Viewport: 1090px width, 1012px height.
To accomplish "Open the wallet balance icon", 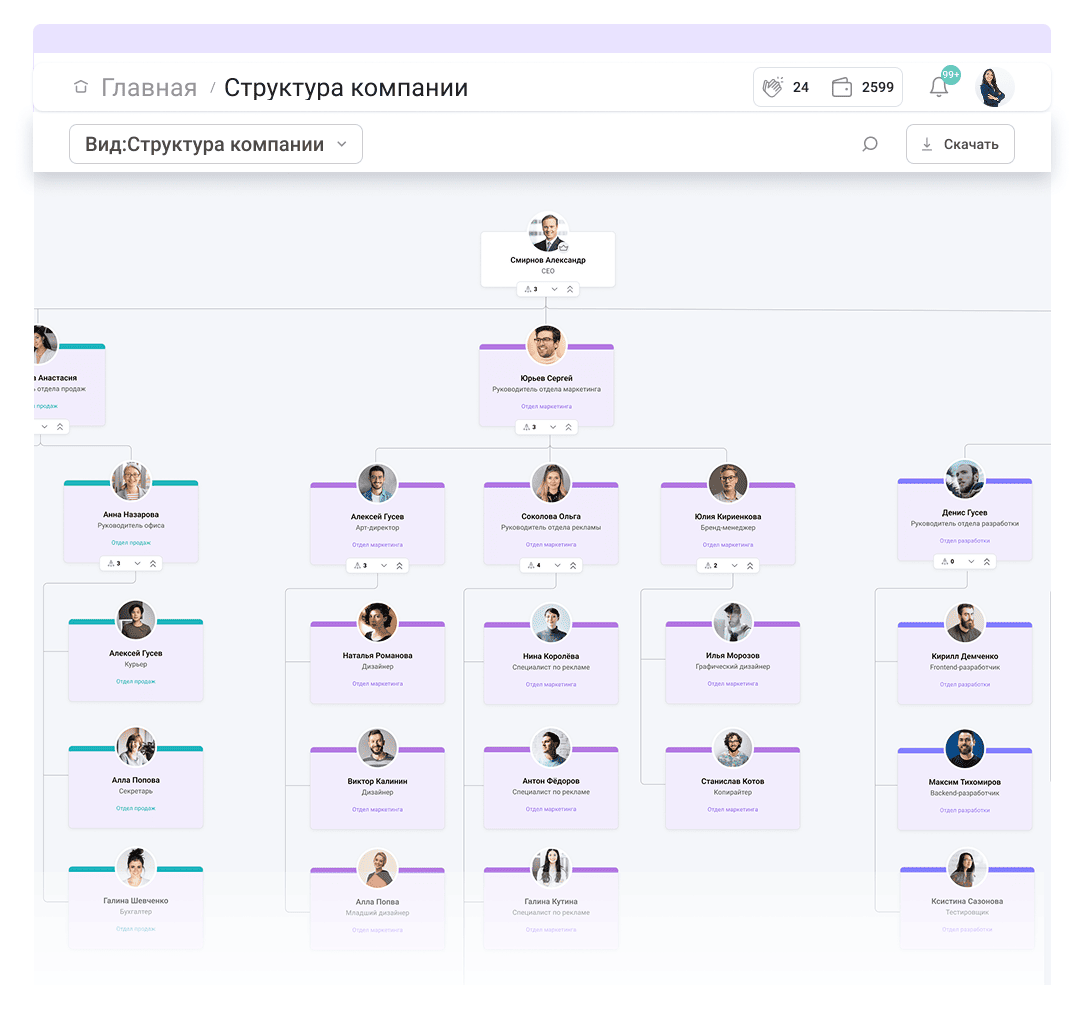I will click(x=840, y=87).
